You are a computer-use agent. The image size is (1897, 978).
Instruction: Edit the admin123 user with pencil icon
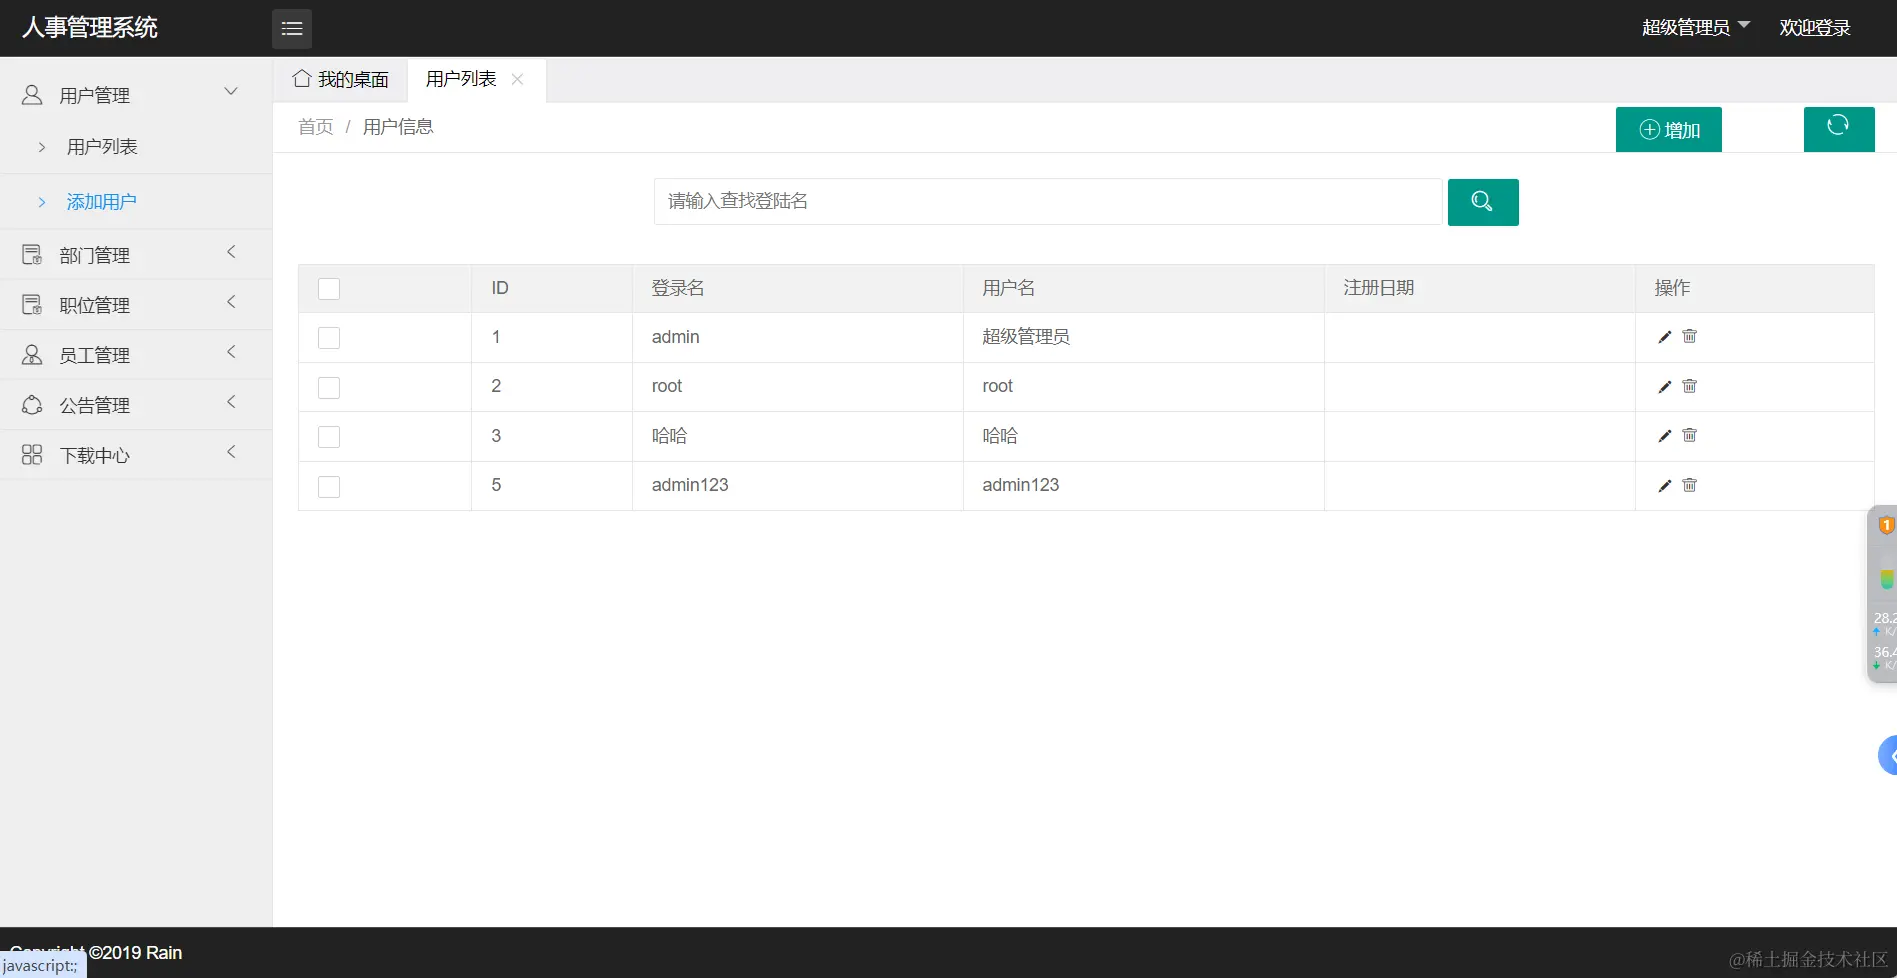tap(1665, 486)
